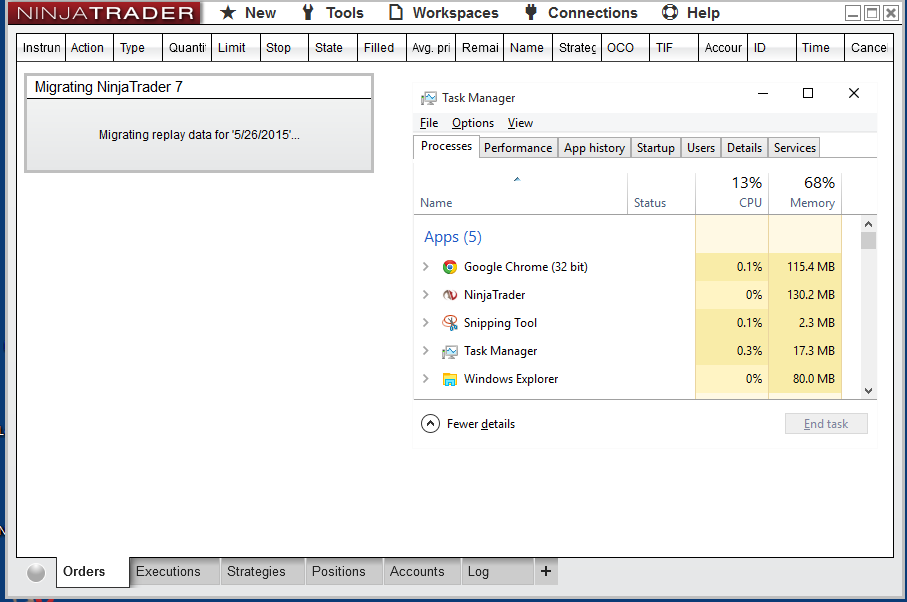
Task: Expand the Task Manager process group
Action: coord(426,350)
